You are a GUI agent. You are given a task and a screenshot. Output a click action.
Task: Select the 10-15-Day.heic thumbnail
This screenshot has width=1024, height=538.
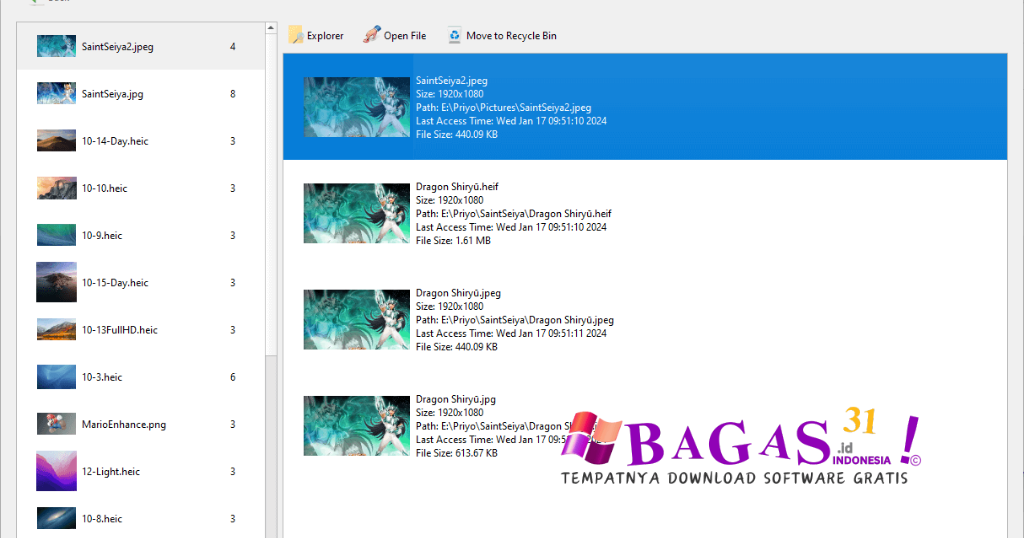coord(56,282)
